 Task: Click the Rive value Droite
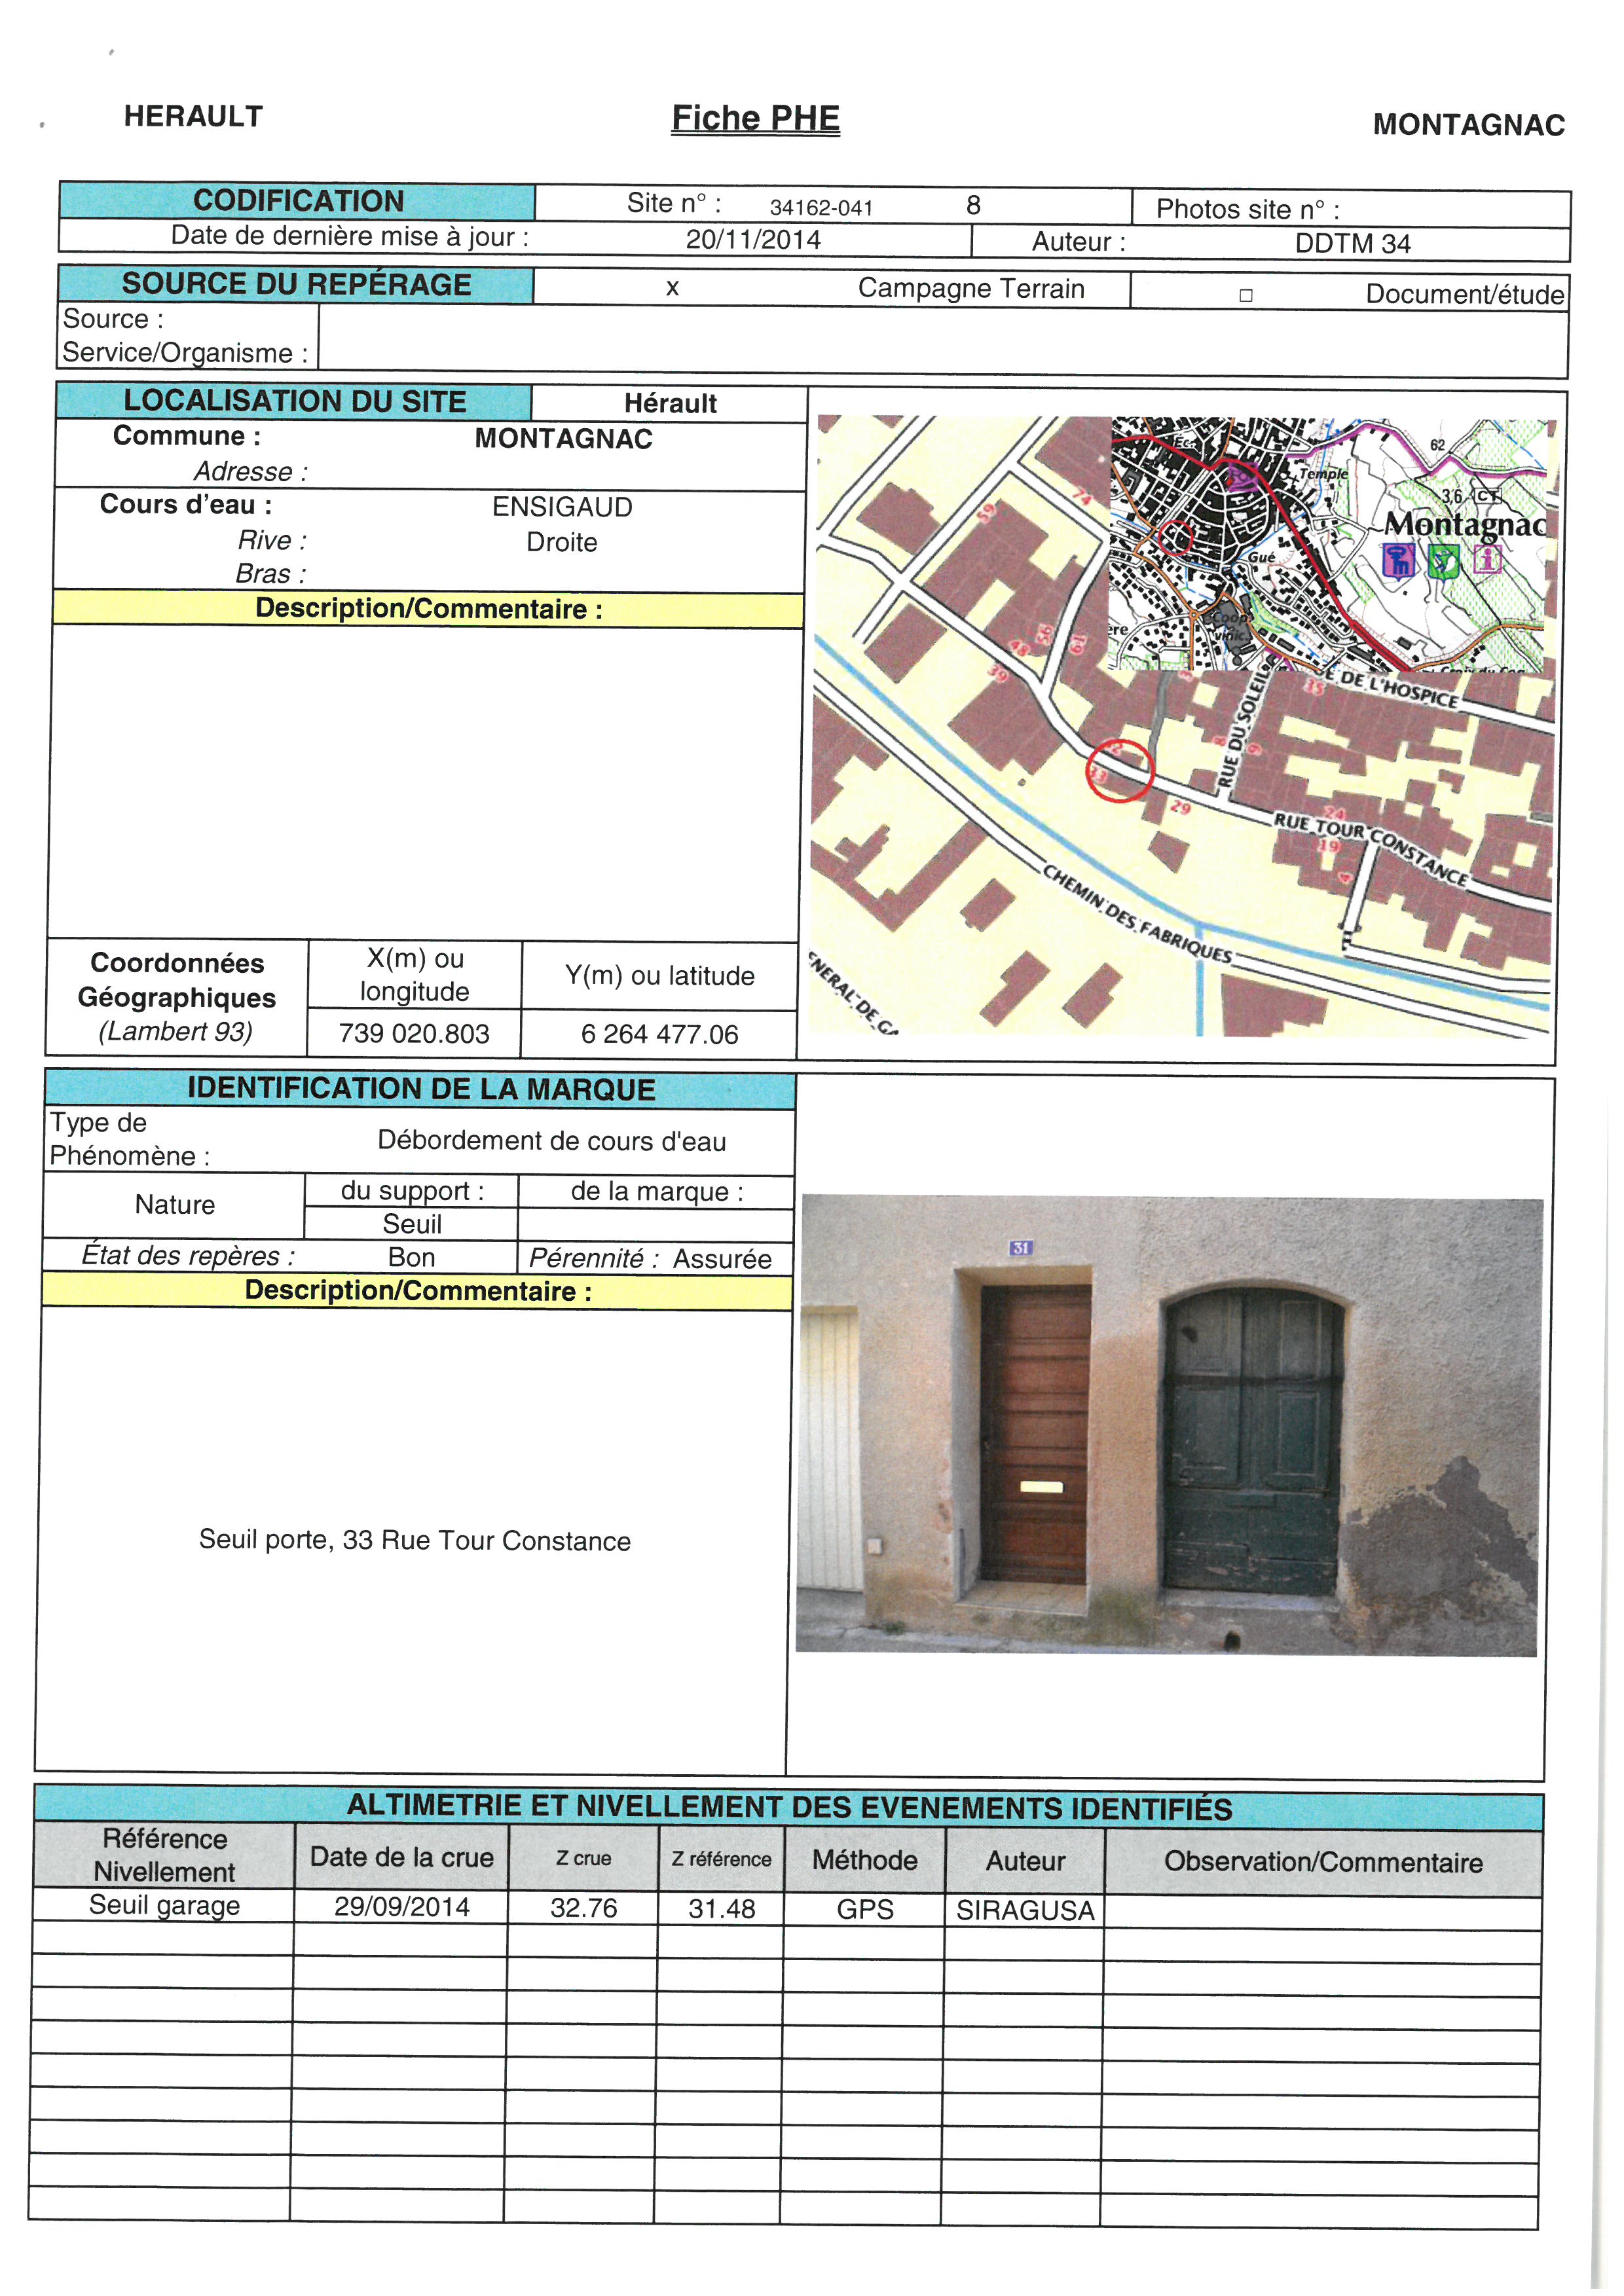[562, 542]
